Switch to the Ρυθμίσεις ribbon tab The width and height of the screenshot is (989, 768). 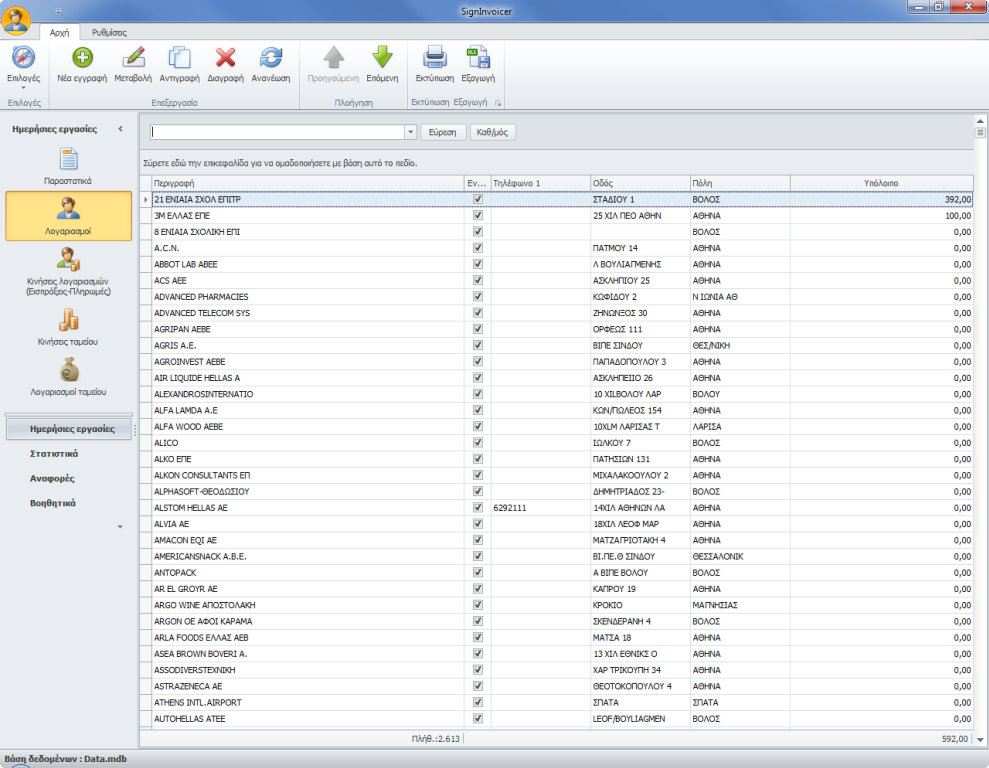click(x=109, y=32)
